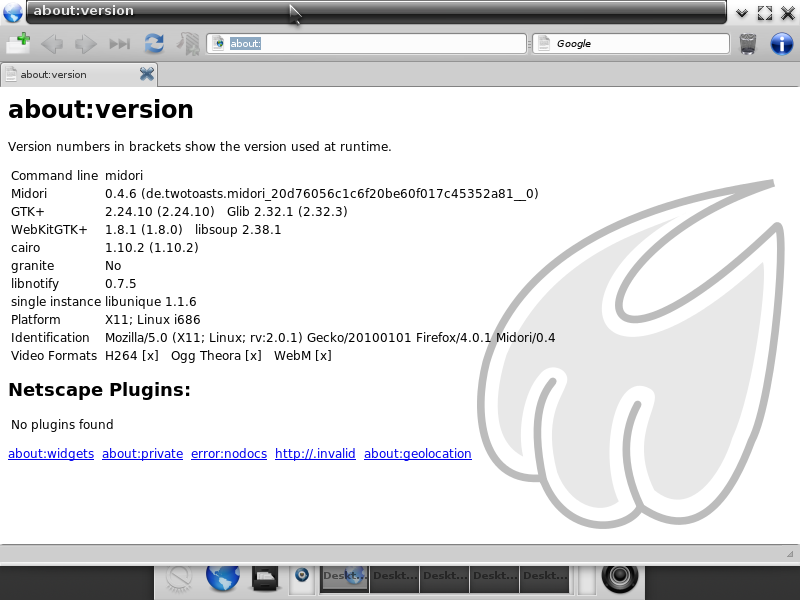Click the WebKitGTK+ '1.8.1 (1.8.0)' value
Viewport: 800px width, 600px height.
(x=143, y=230)
